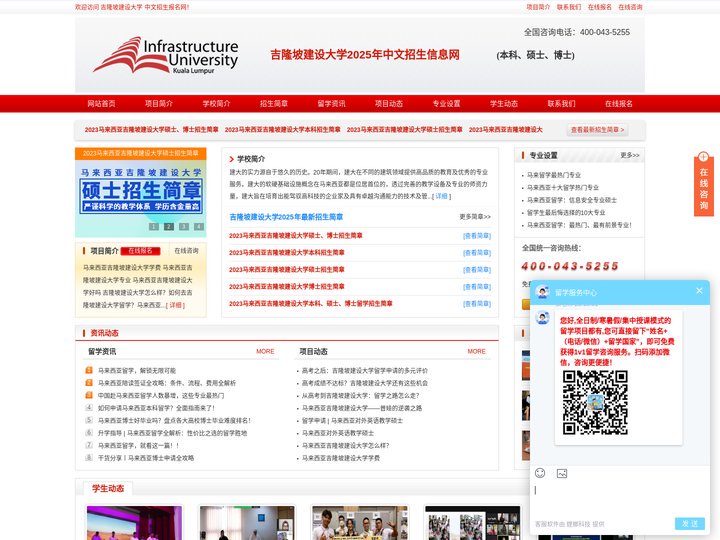The image size is (720, 540).
Task: Click the chat message input field
Action: point(620,498)
